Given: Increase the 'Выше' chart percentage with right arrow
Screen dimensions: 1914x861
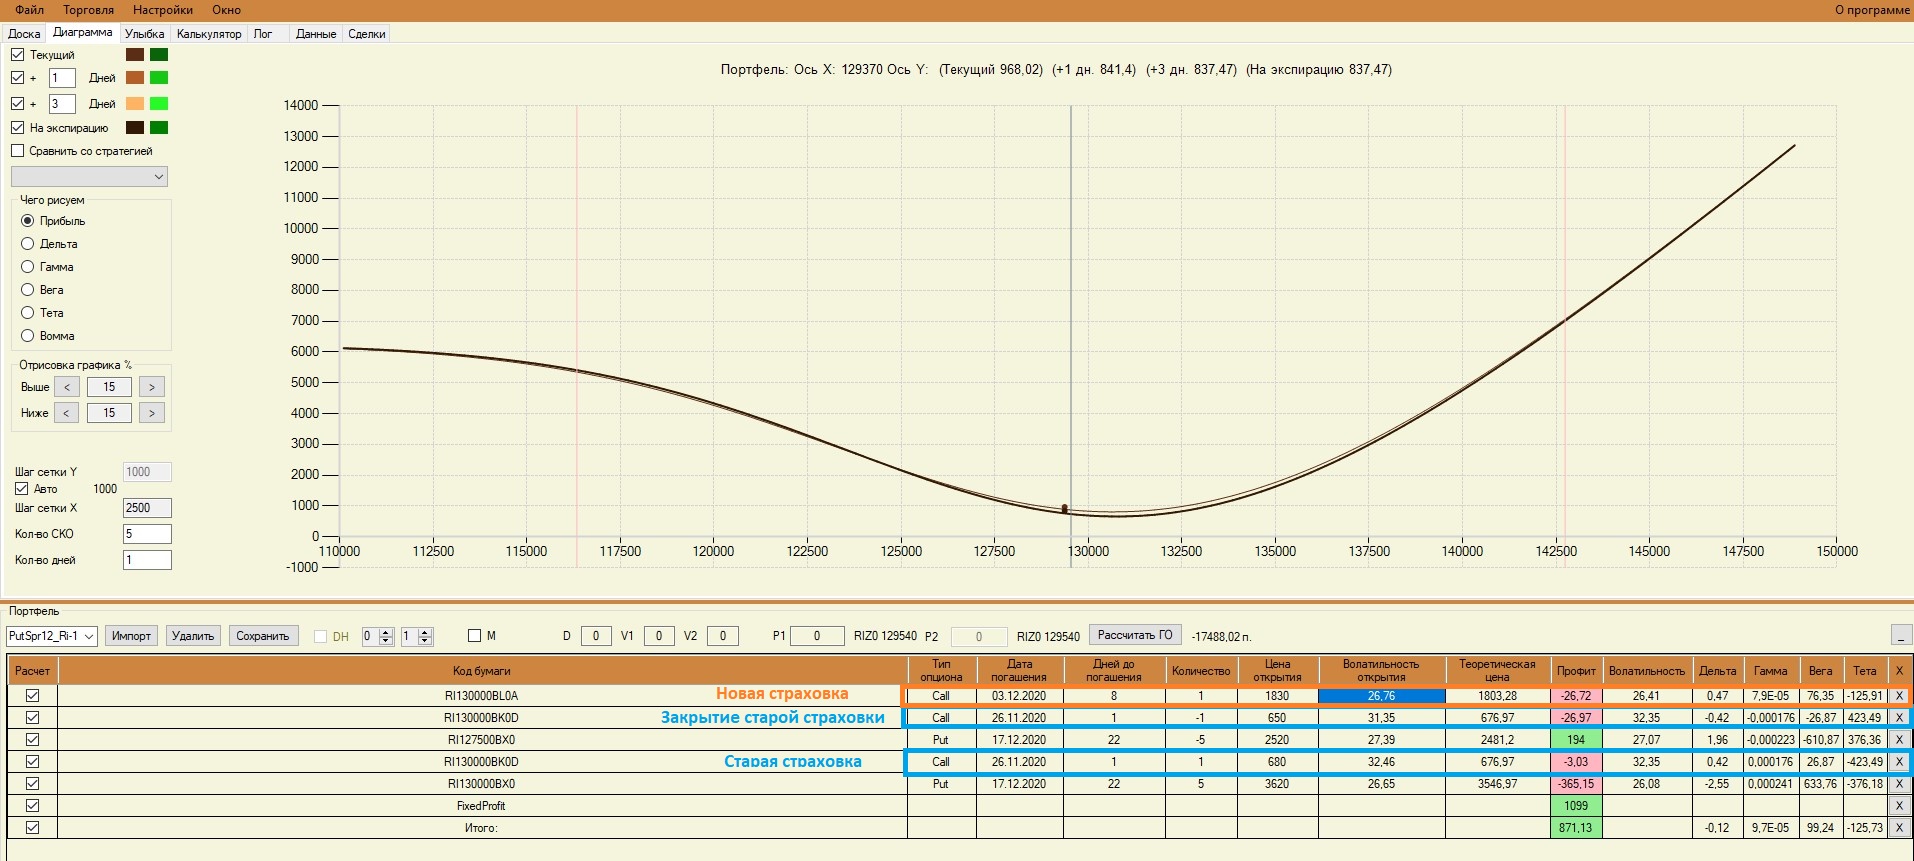Looking at the screenshot, I should click(152, 387).
